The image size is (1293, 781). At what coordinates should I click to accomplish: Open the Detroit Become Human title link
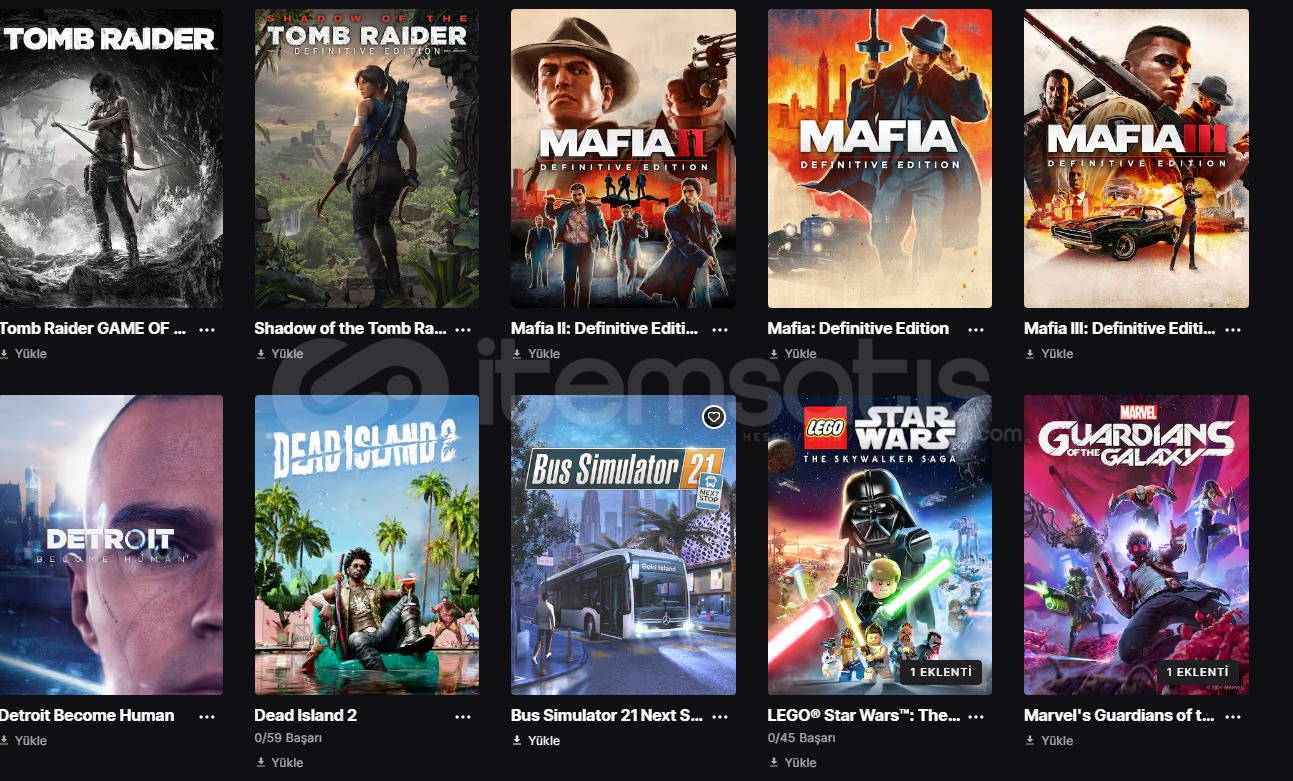pos(87,715)
